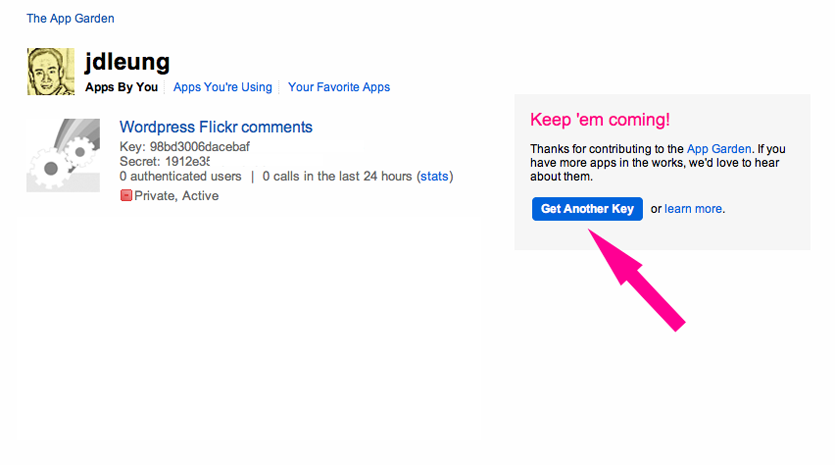
Task: Click the 0 authenticated users text
Action: click(x=181, y=176)
